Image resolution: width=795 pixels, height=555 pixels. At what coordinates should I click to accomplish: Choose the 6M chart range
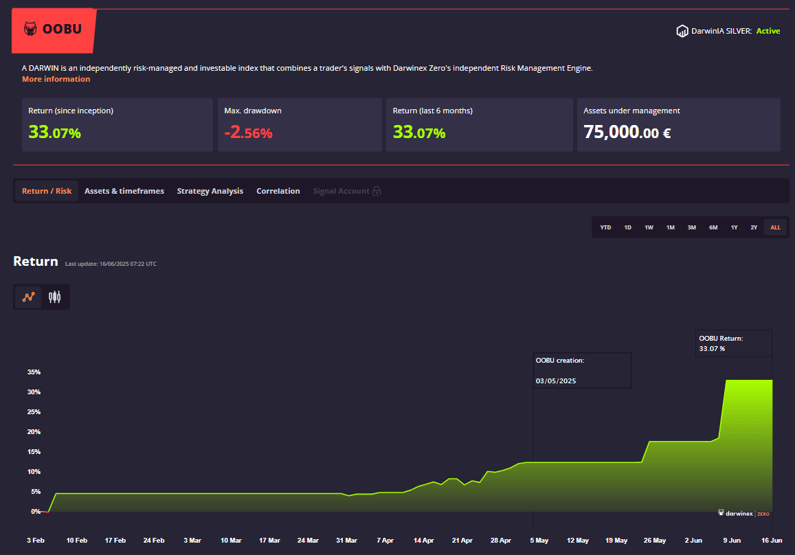(x=713, y=228)
